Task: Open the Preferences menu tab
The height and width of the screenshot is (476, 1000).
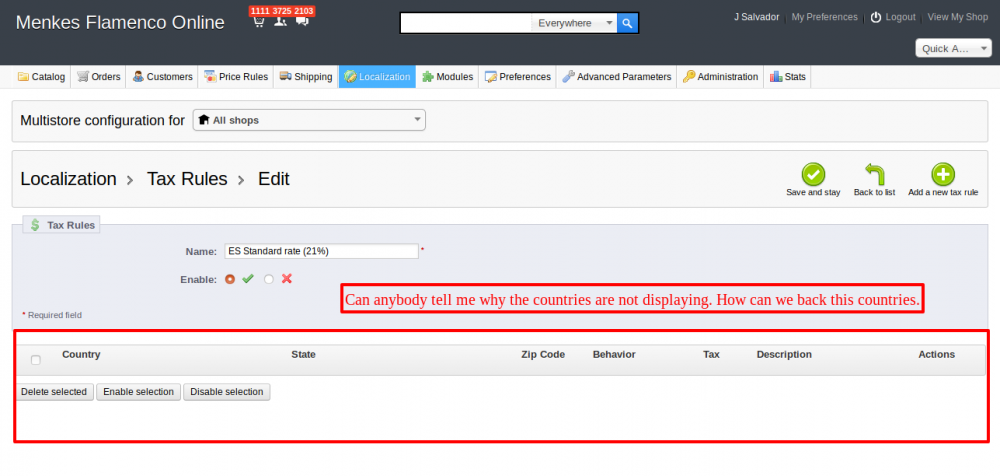Action: pos(517,77)
